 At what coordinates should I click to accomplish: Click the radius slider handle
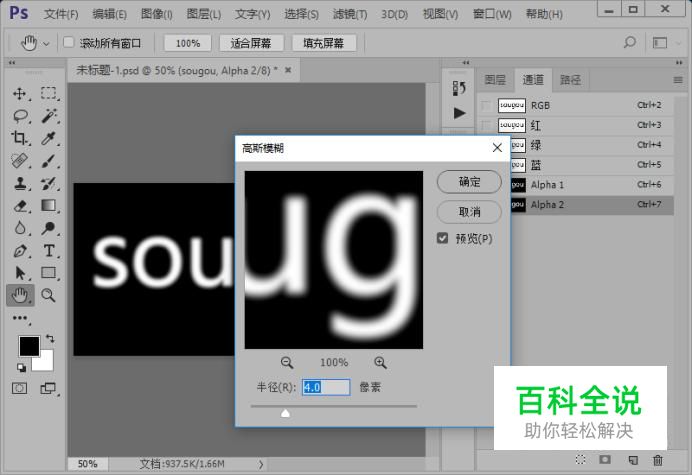(x=286, y=413)
